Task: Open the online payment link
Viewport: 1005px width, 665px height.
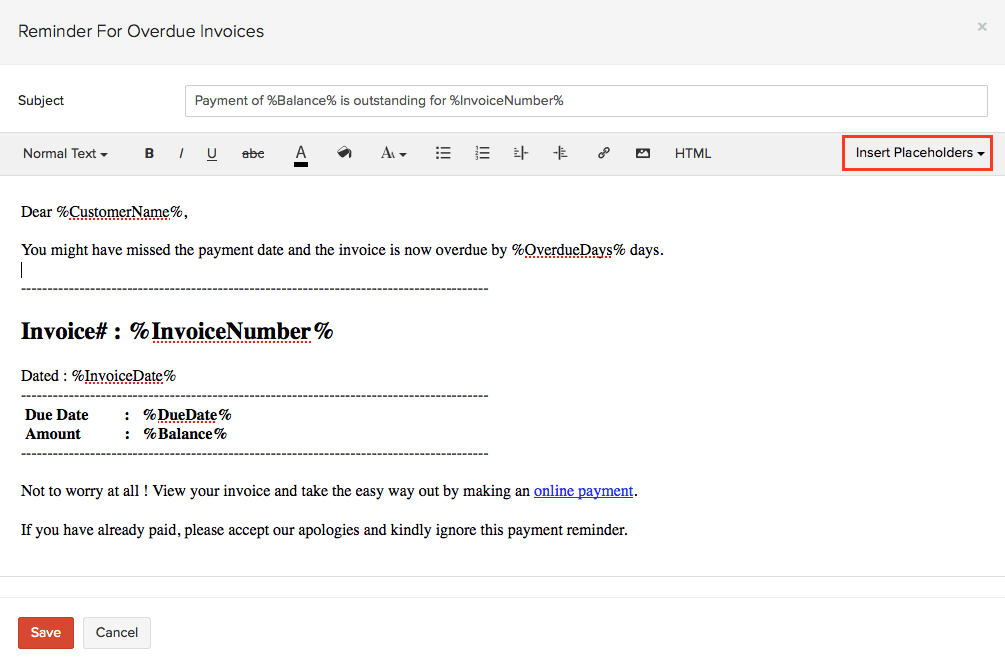Action: (x=583, y=490)
